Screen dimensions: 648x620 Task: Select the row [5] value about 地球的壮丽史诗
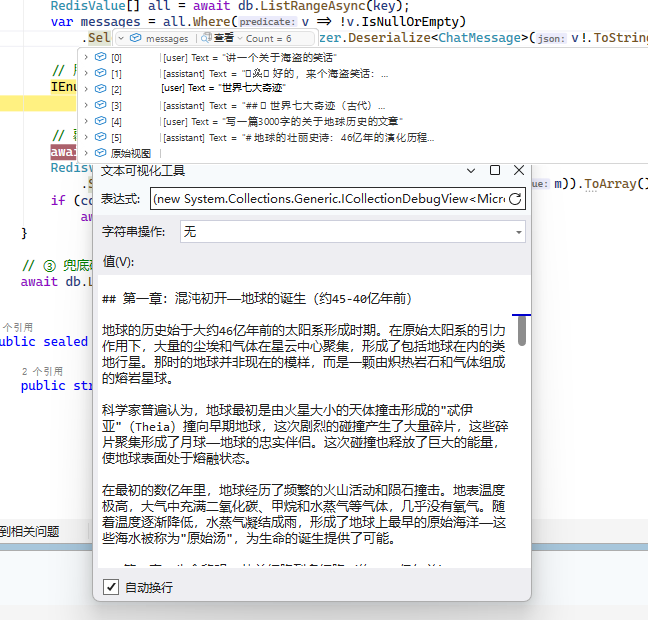[x=338, y=138]
